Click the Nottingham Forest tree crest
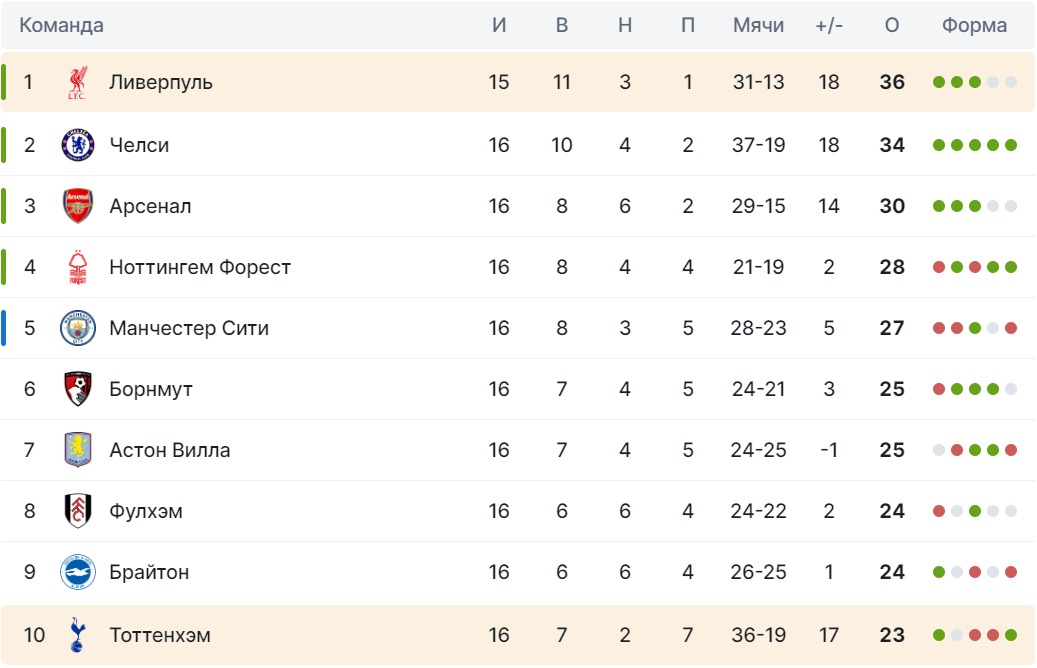This screenshot has width=1037, height=668. 78,267
